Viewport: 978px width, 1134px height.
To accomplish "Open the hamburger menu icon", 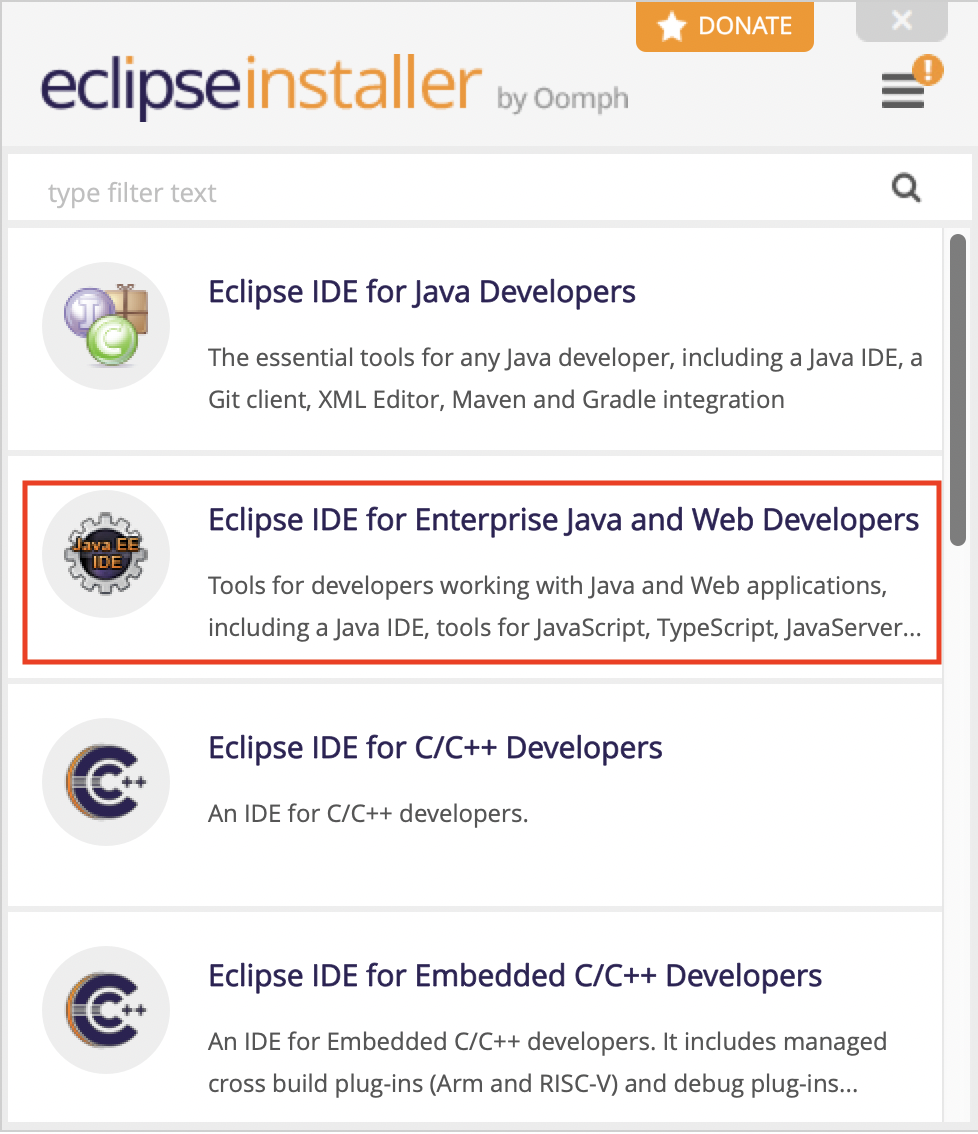I will point(902,91).
